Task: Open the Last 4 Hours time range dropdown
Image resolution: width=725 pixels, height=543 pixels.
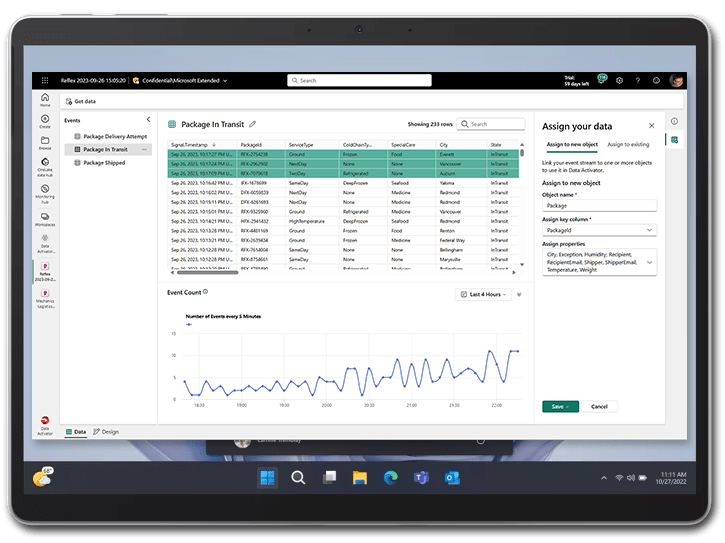Action: coord(483,294)
